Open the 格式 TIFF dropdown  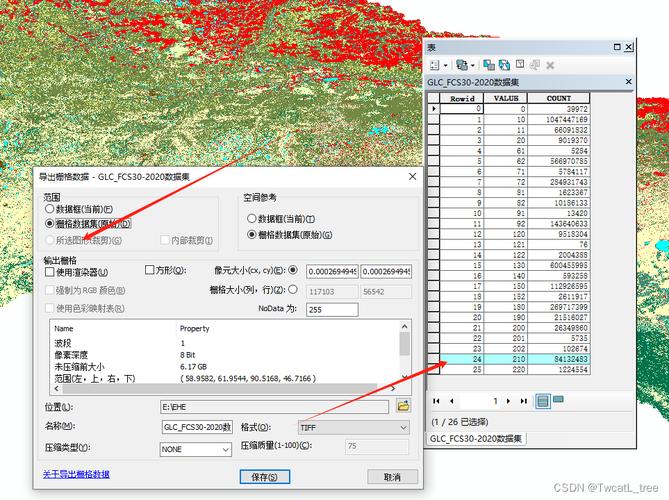[354, 427]
